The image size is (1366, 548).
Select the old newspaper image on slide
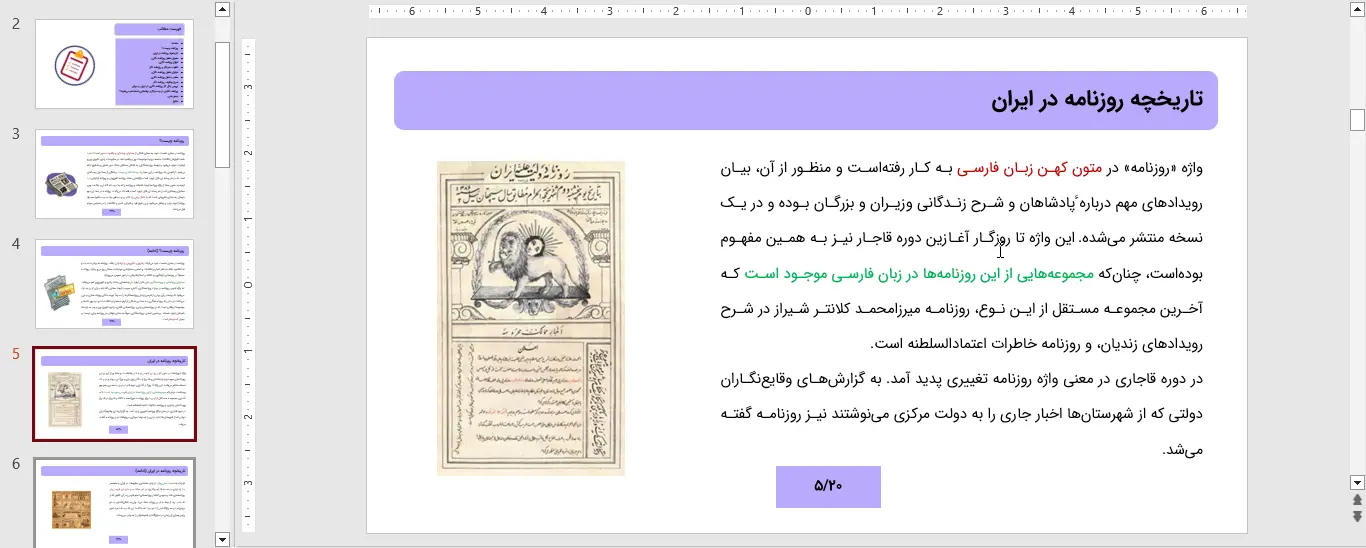531,318
